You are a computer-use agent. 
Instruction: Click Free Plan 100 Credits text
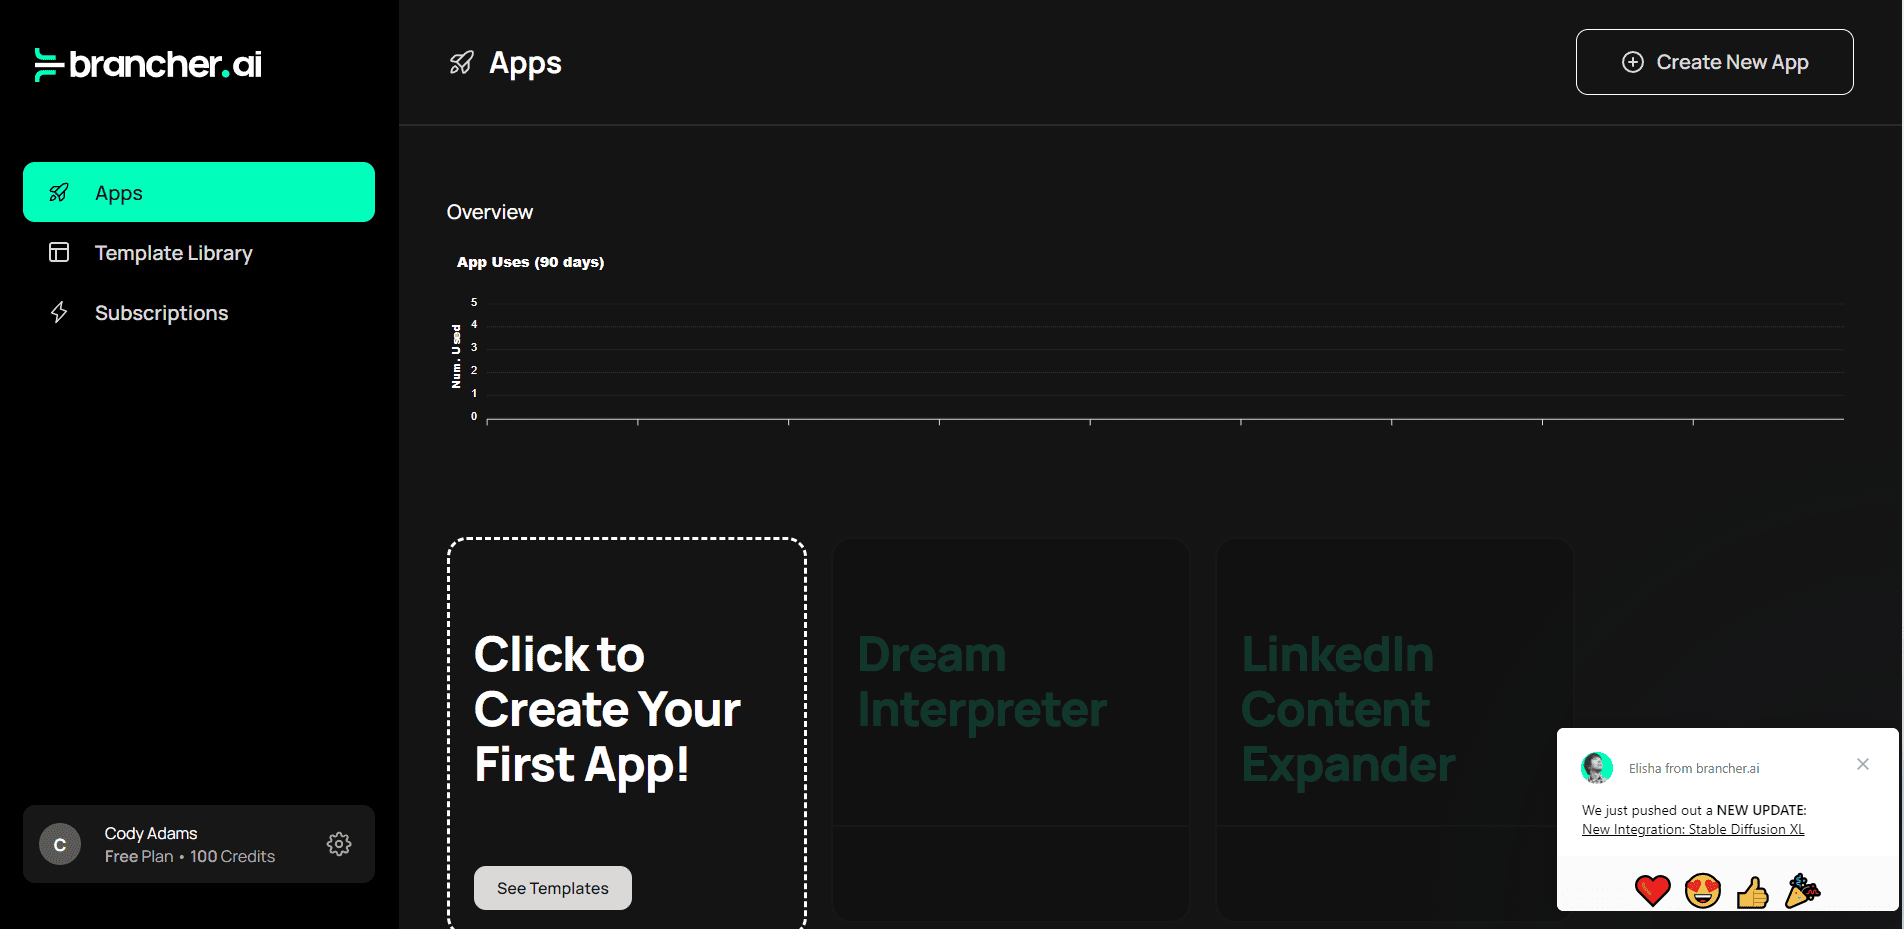click(190, 856)
